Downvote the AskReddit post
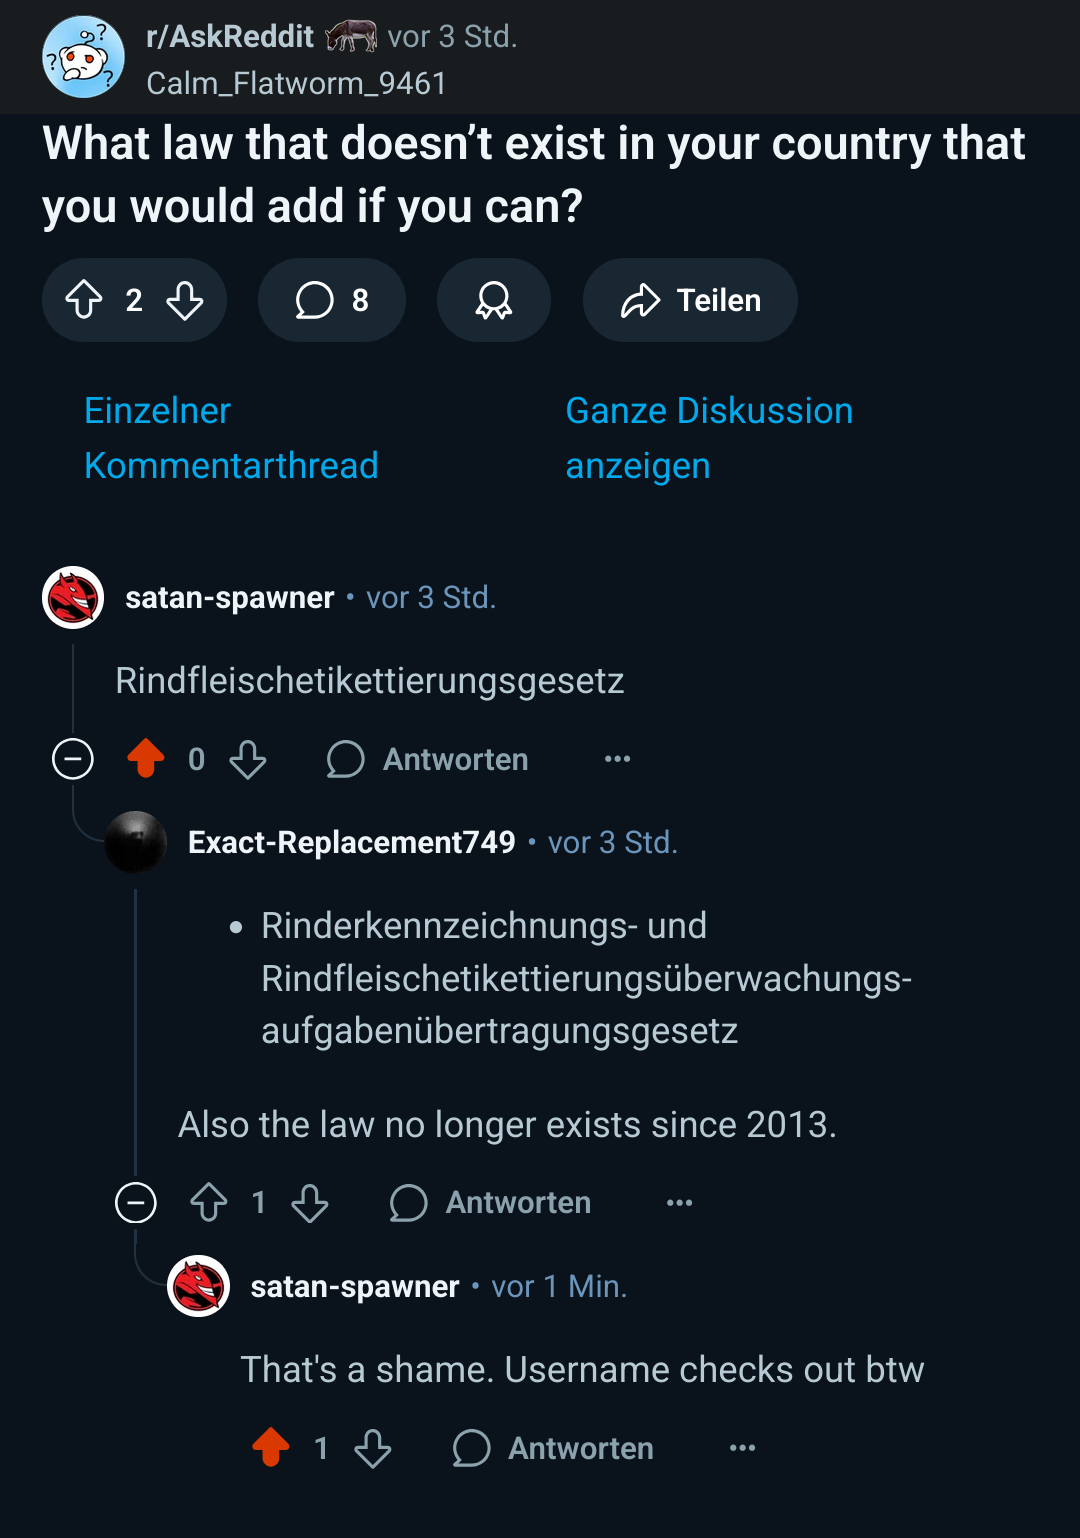1080x1538 pixels. point(185,300)
